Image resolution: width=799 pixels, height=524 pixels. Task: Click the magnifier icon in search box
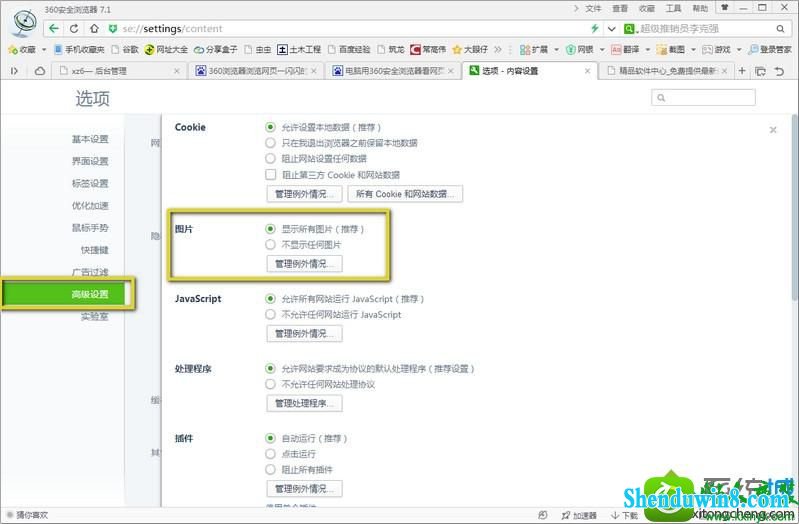(780, 29)
